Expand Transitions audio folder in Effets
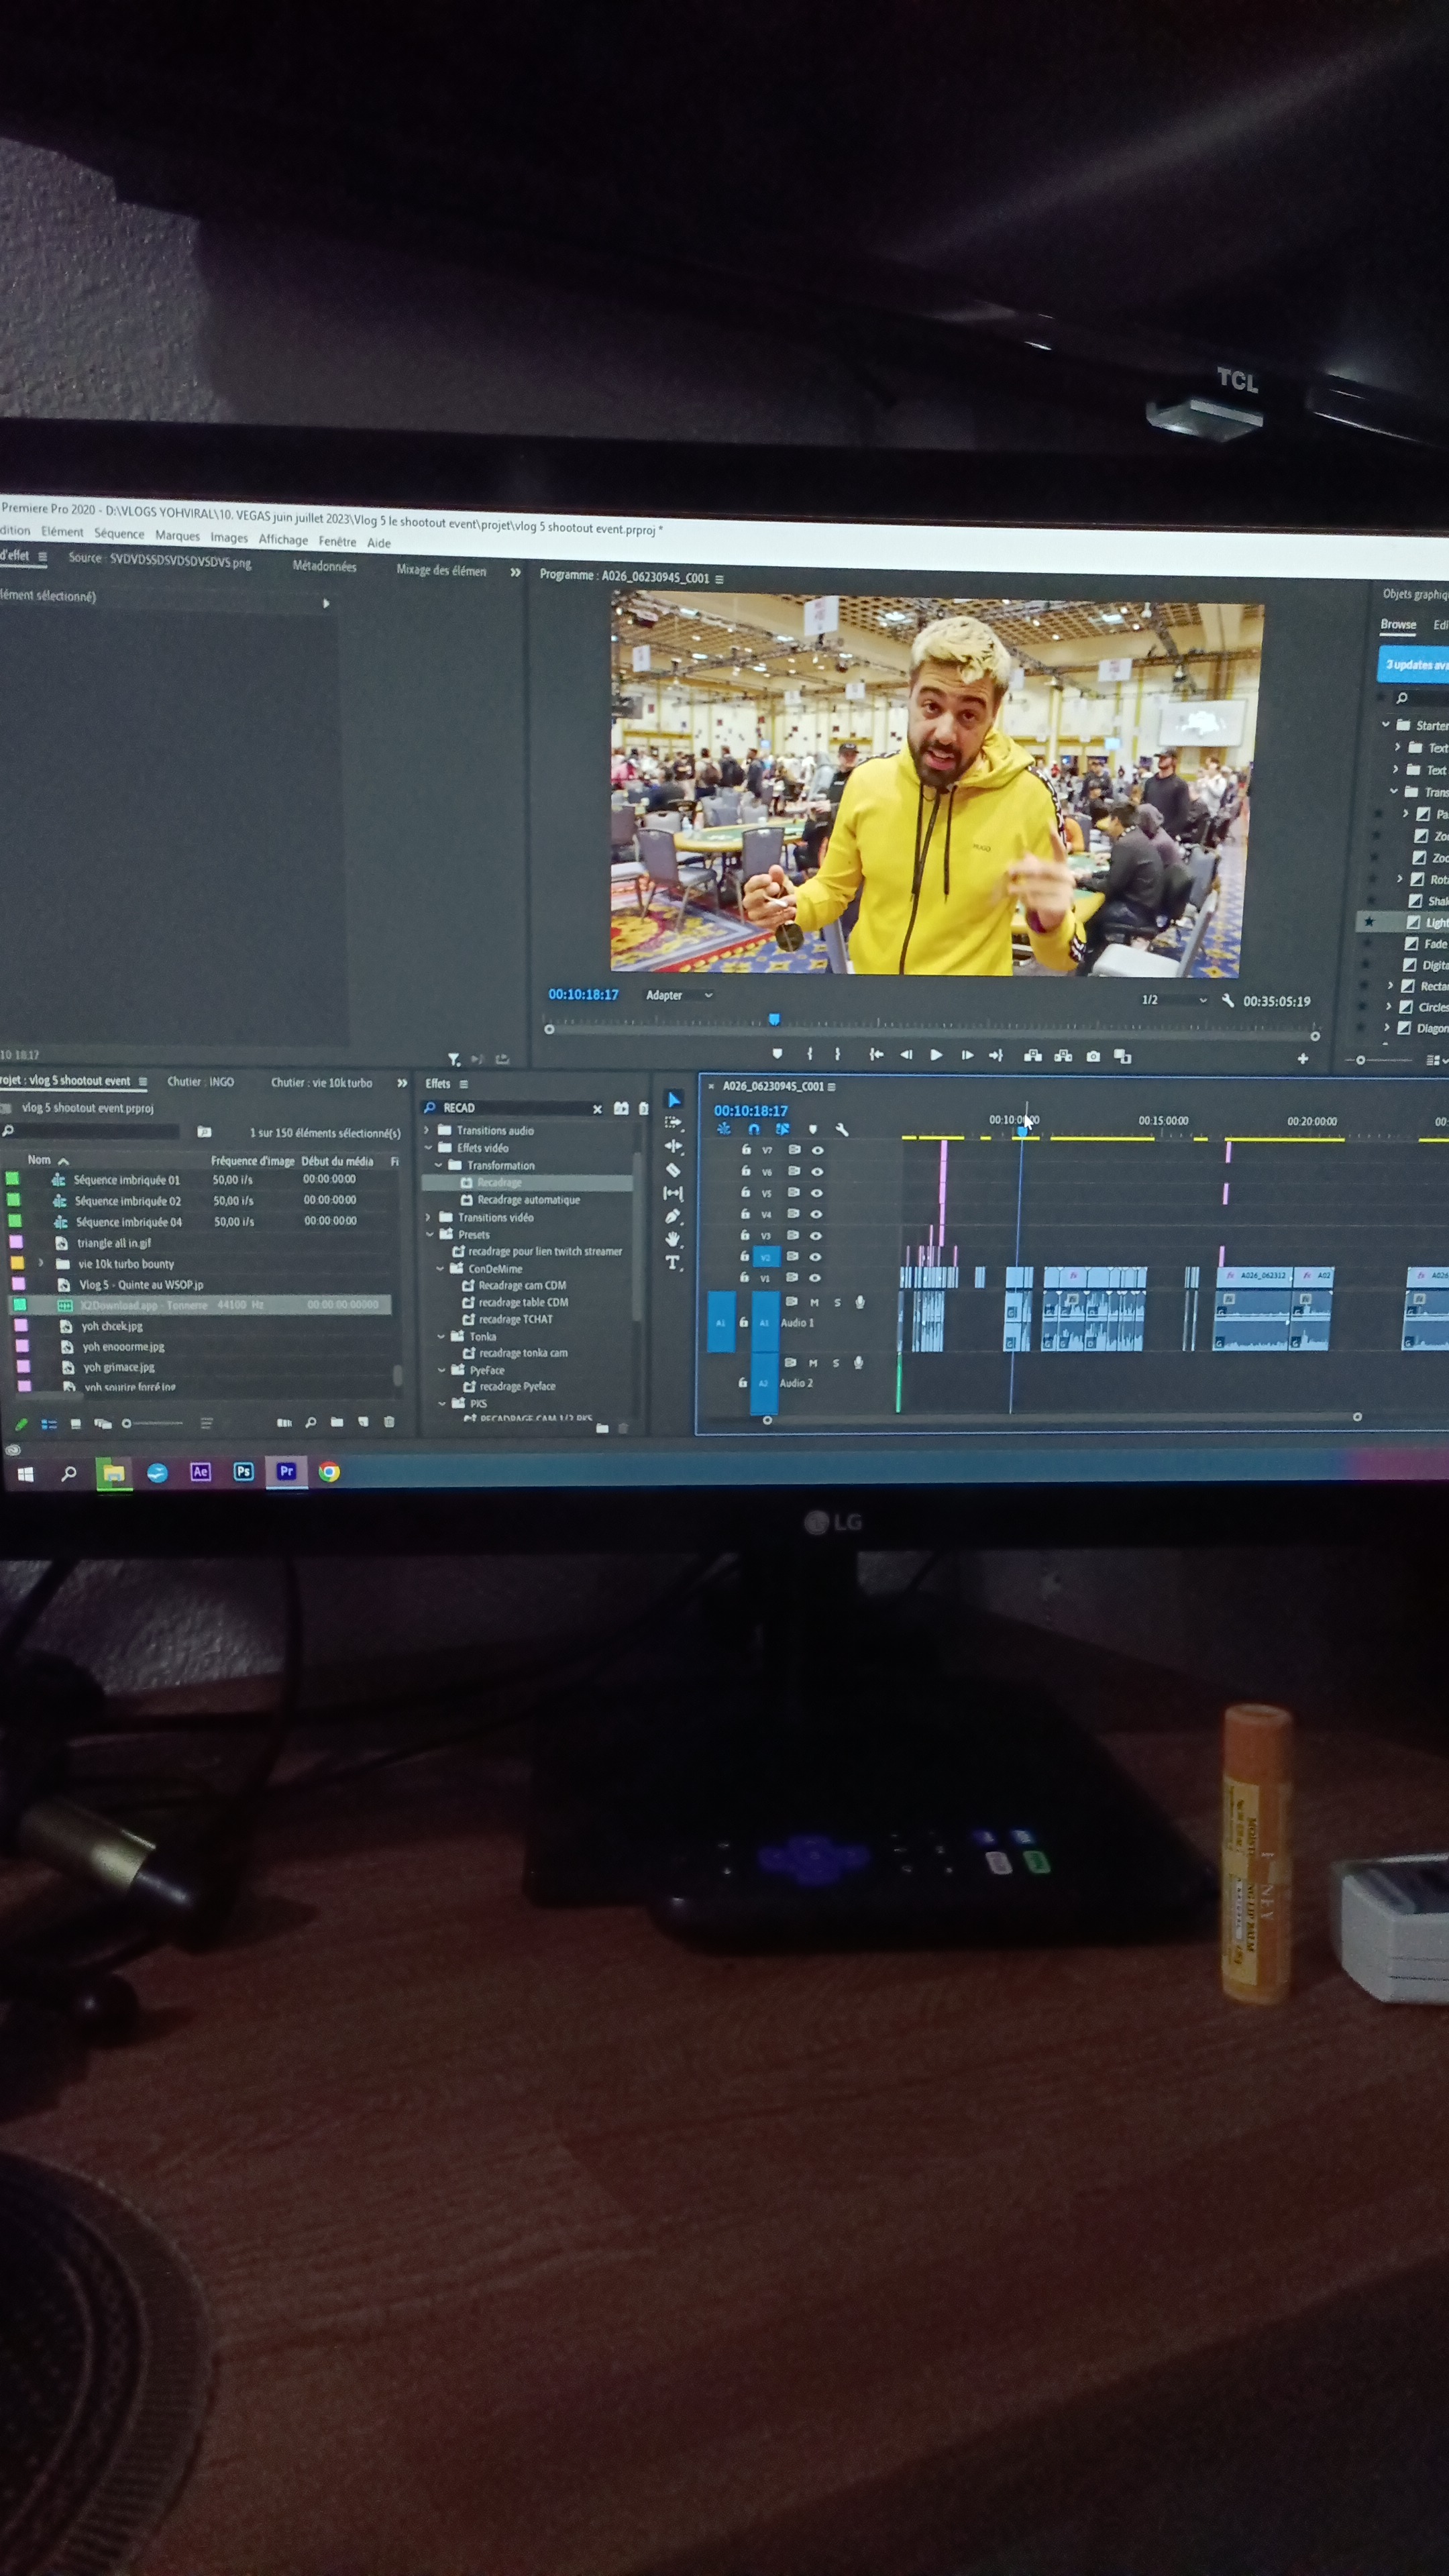 427,1130
